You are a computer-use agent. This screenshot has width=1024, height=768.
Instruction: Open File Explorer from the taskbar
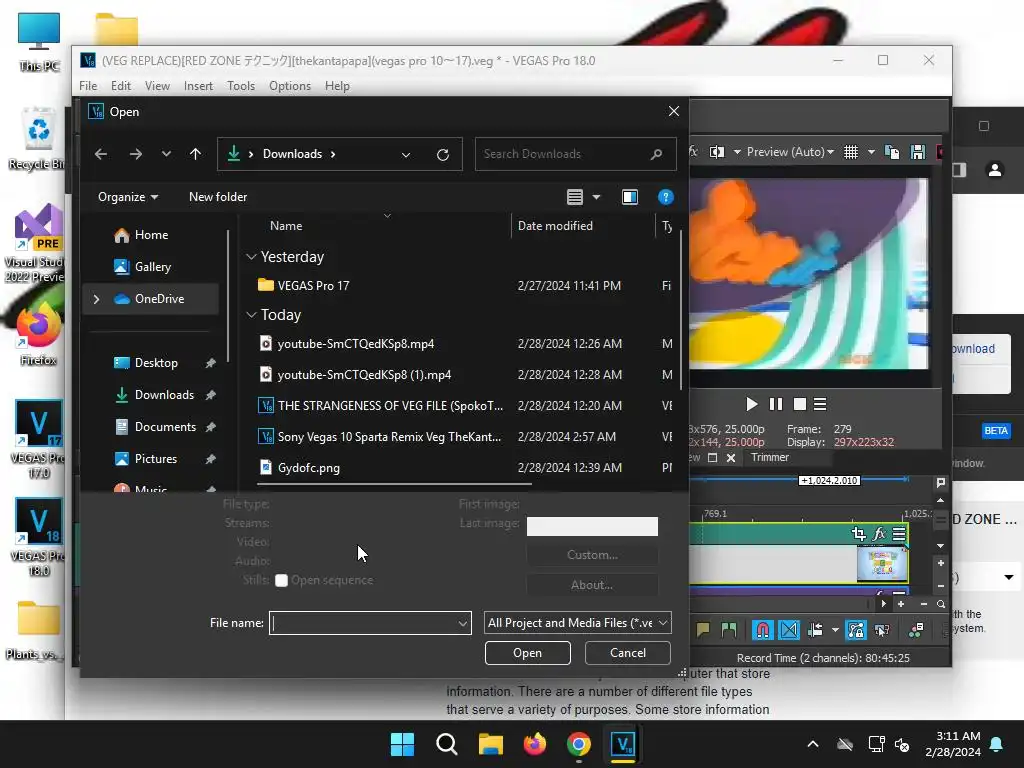coord(490,744)
